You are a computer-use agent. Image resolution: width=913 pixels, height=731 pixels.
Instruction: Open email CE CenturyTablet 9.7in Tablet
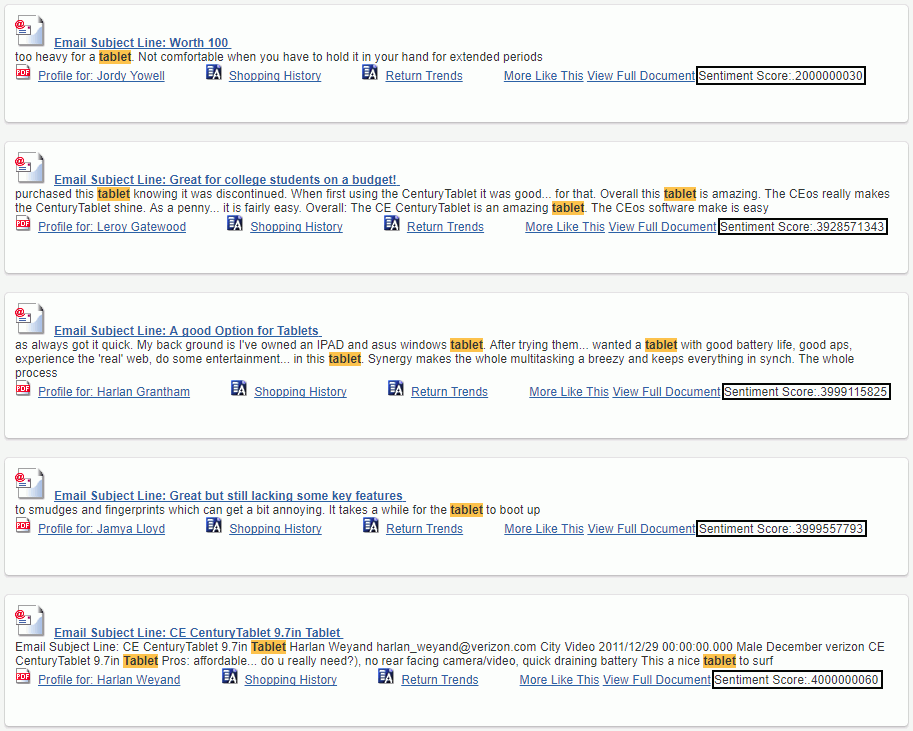[198, 632]
